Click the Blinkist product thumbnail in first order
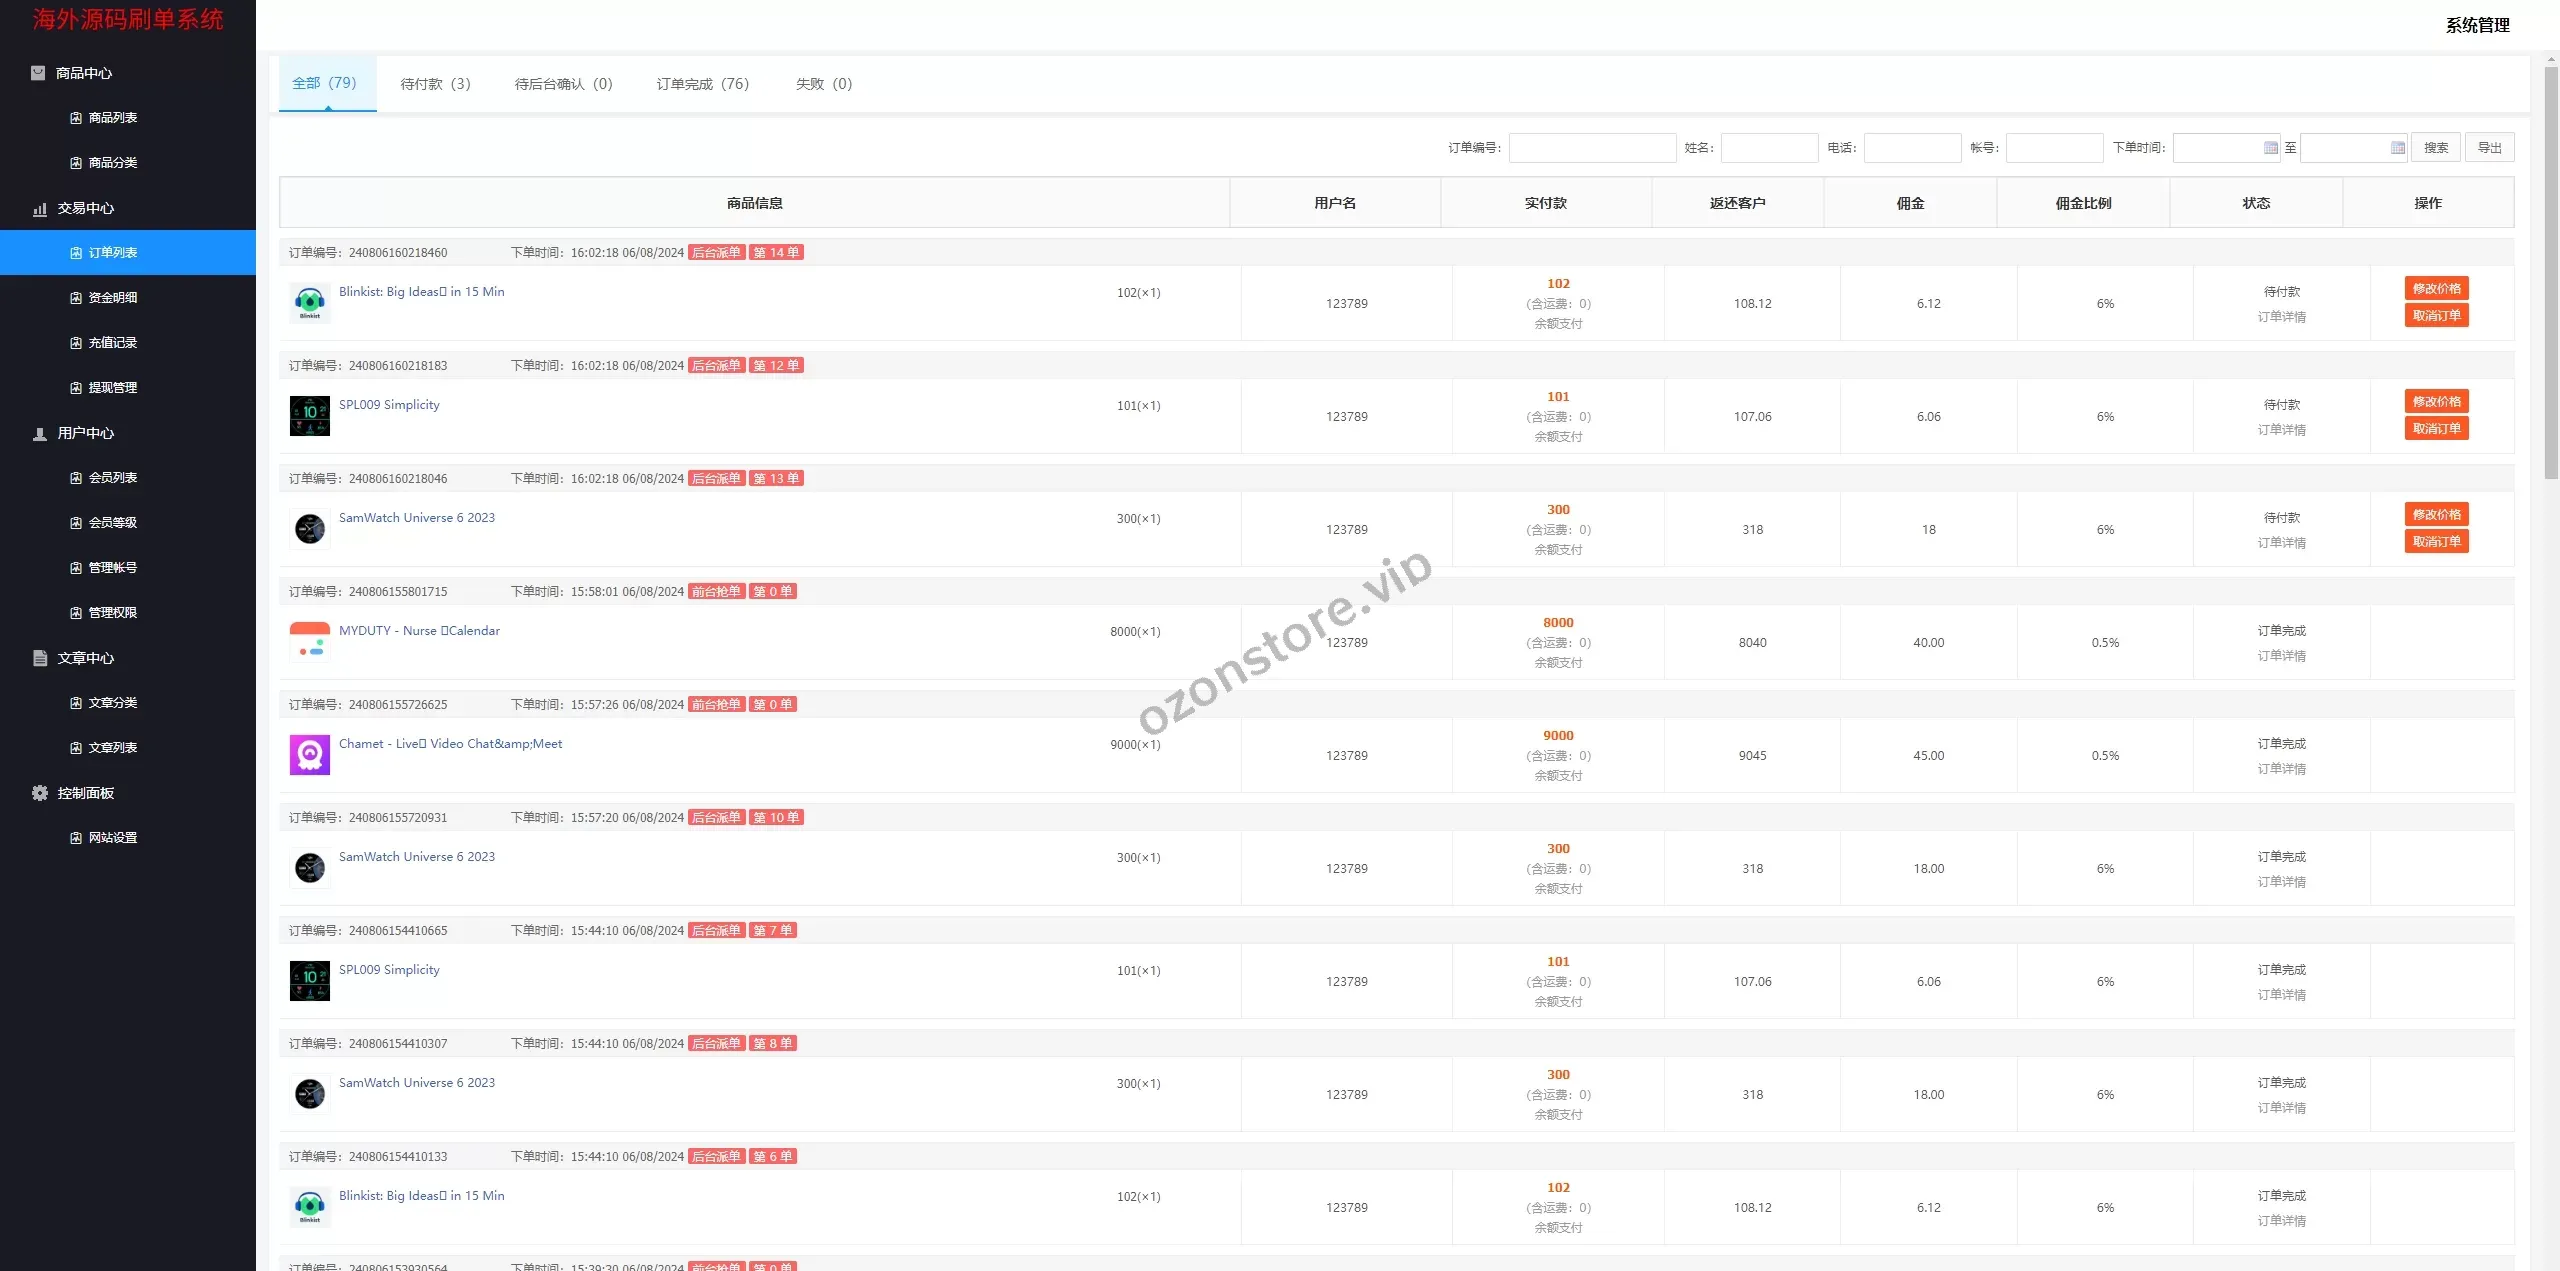This screenshot has width=2560, height=1271. coord(310,303)
